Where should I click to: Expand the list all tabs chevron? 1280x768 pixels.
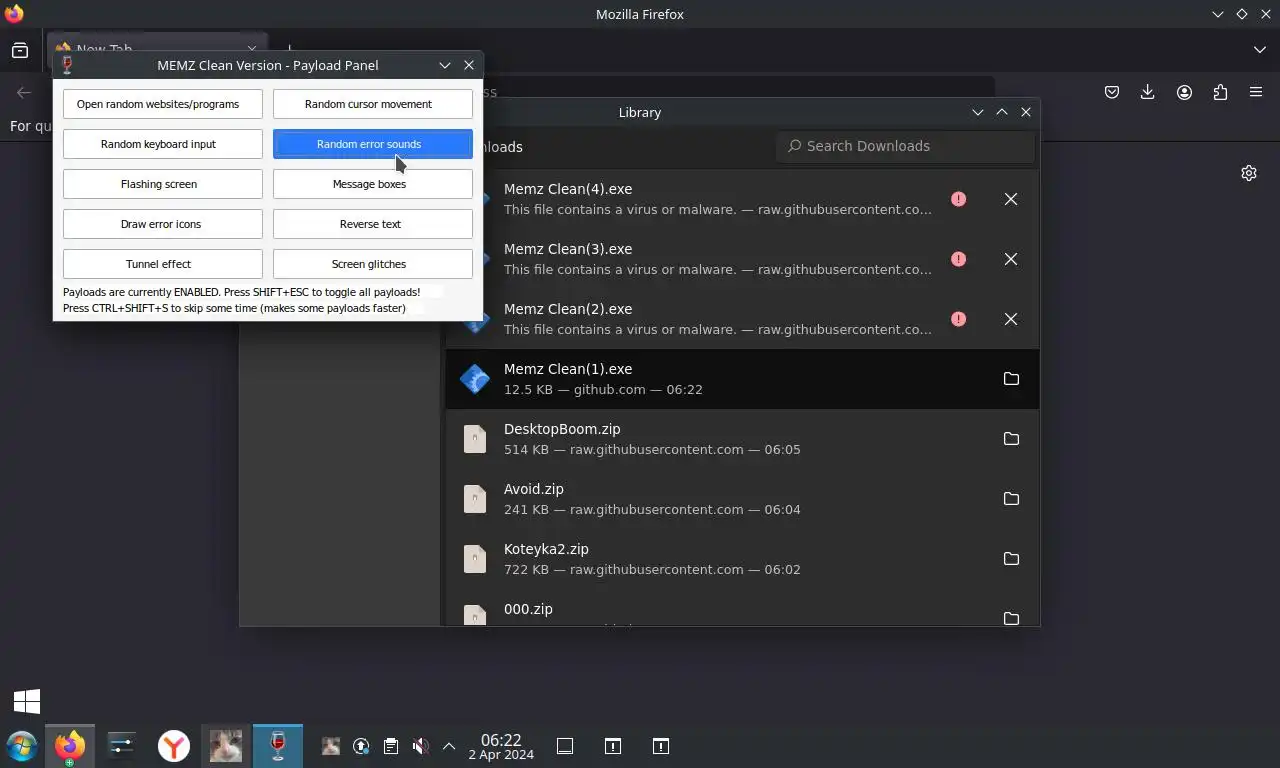point(1259,50)
